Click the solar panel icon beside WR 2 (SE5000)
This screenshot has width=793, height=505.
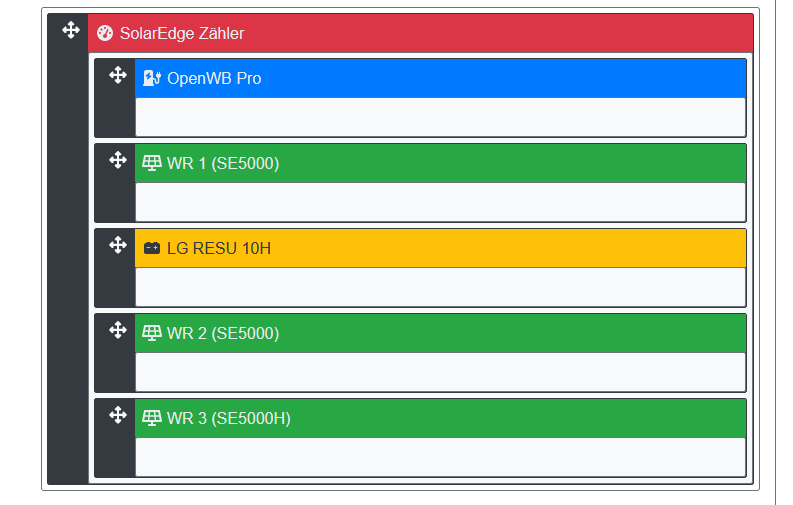click(152, 333)
